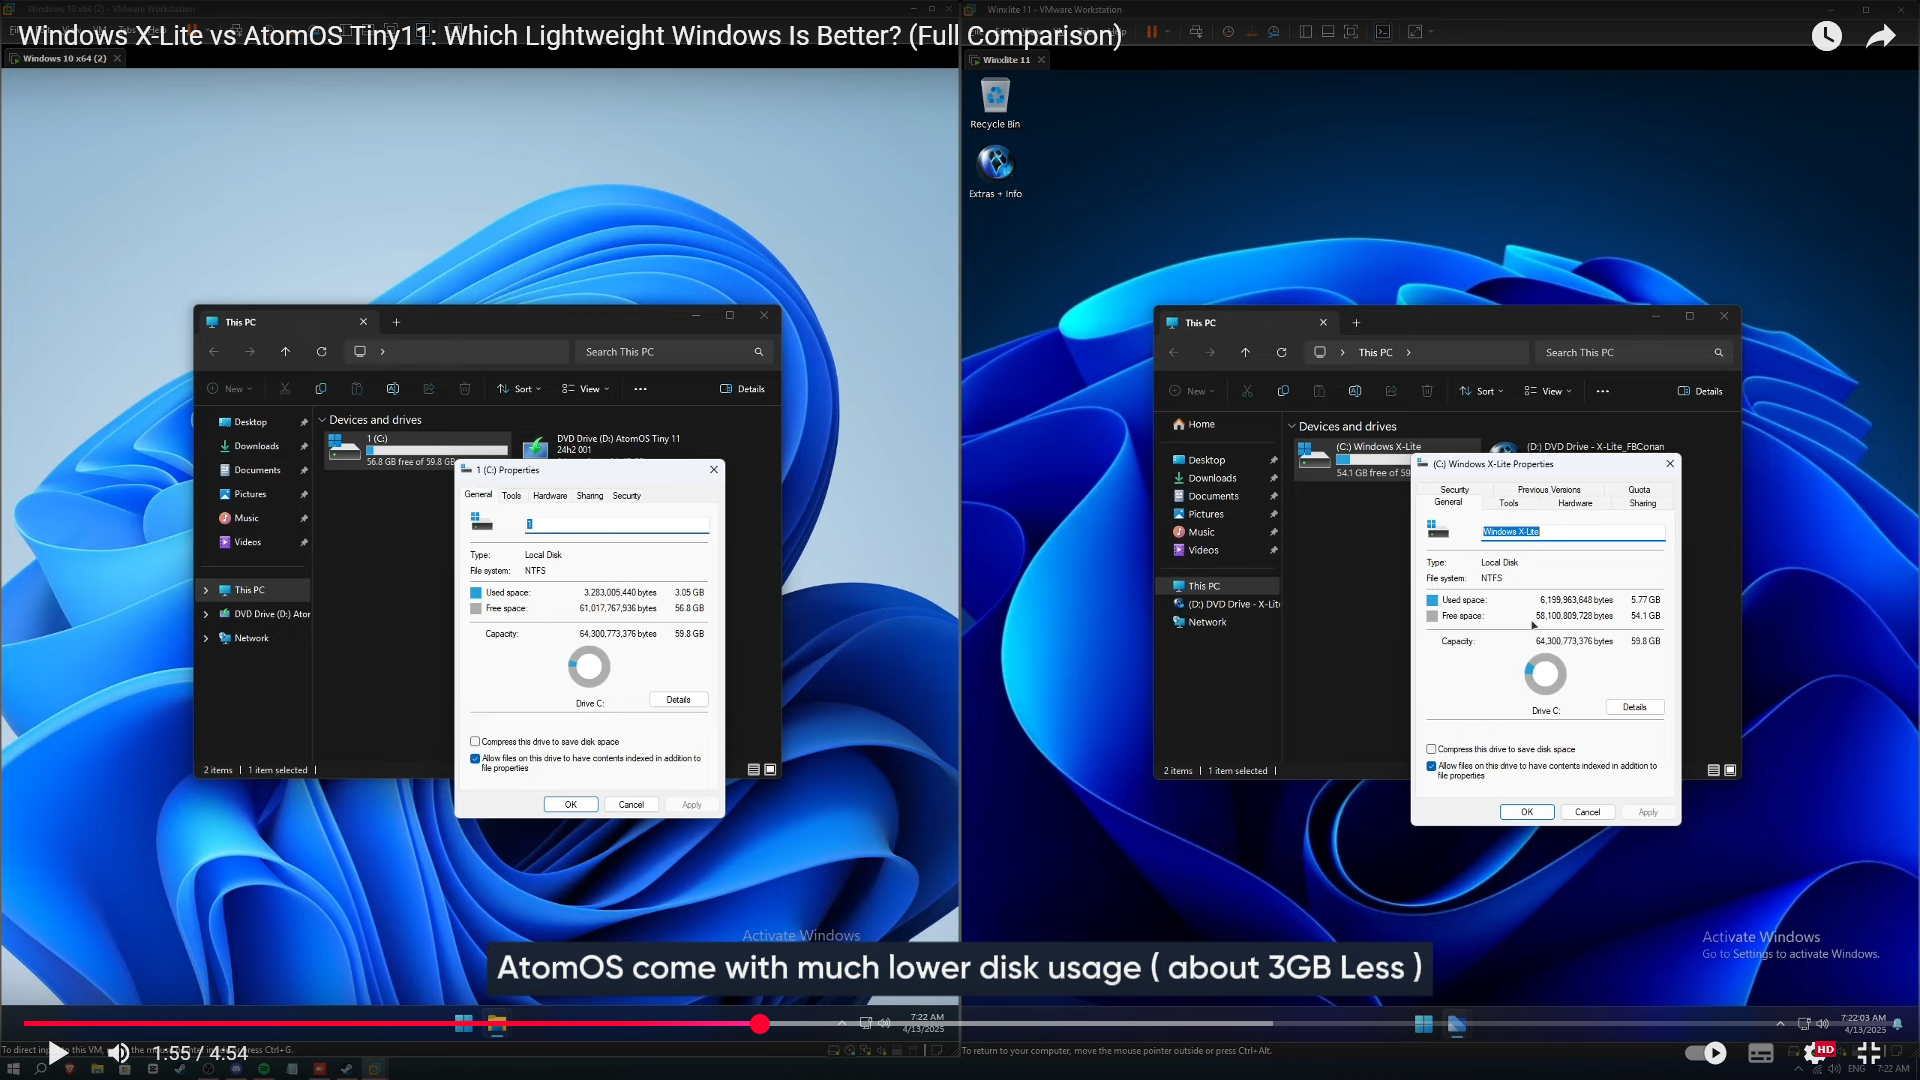Exit full screen mode icon
Image resolution: width=1920 pixels, height=1080 pixels.
pos(1868,1052)
